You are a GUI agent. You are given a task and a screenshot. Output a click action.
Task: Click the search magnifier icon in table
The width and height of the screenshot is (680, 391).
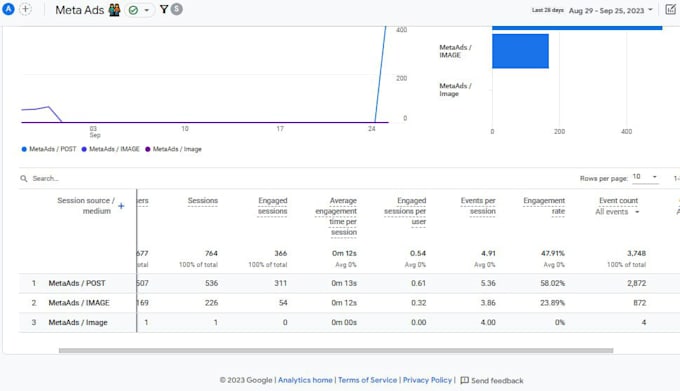point(24,179)
